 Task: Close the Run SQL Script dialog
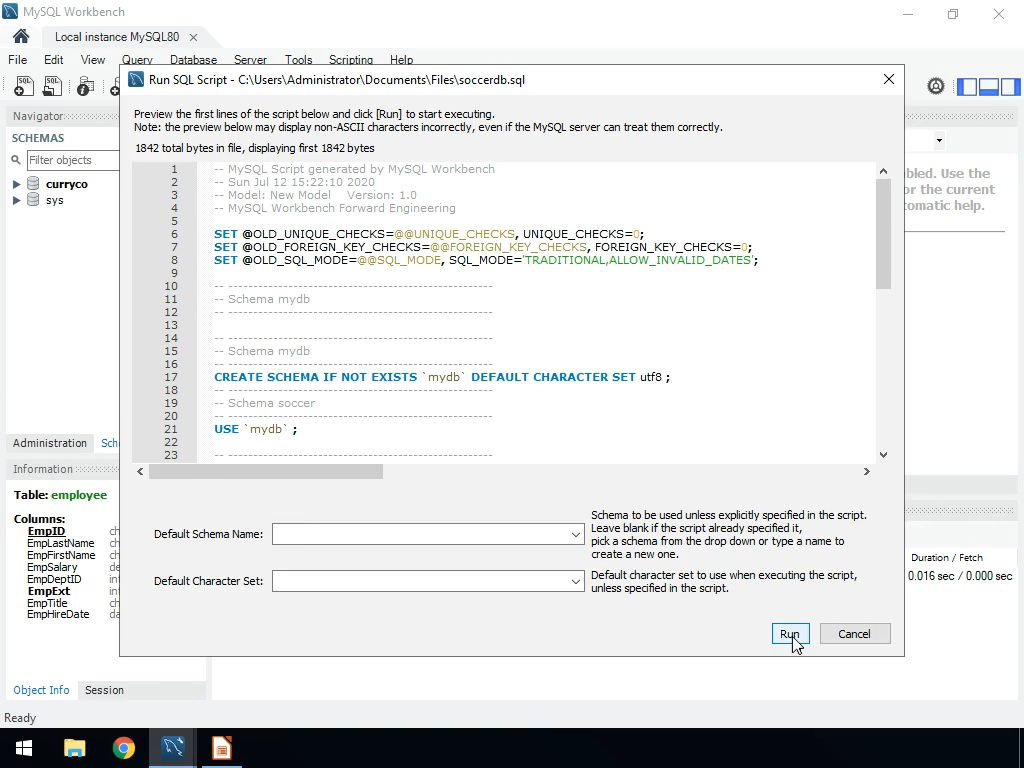coord(889,79)
